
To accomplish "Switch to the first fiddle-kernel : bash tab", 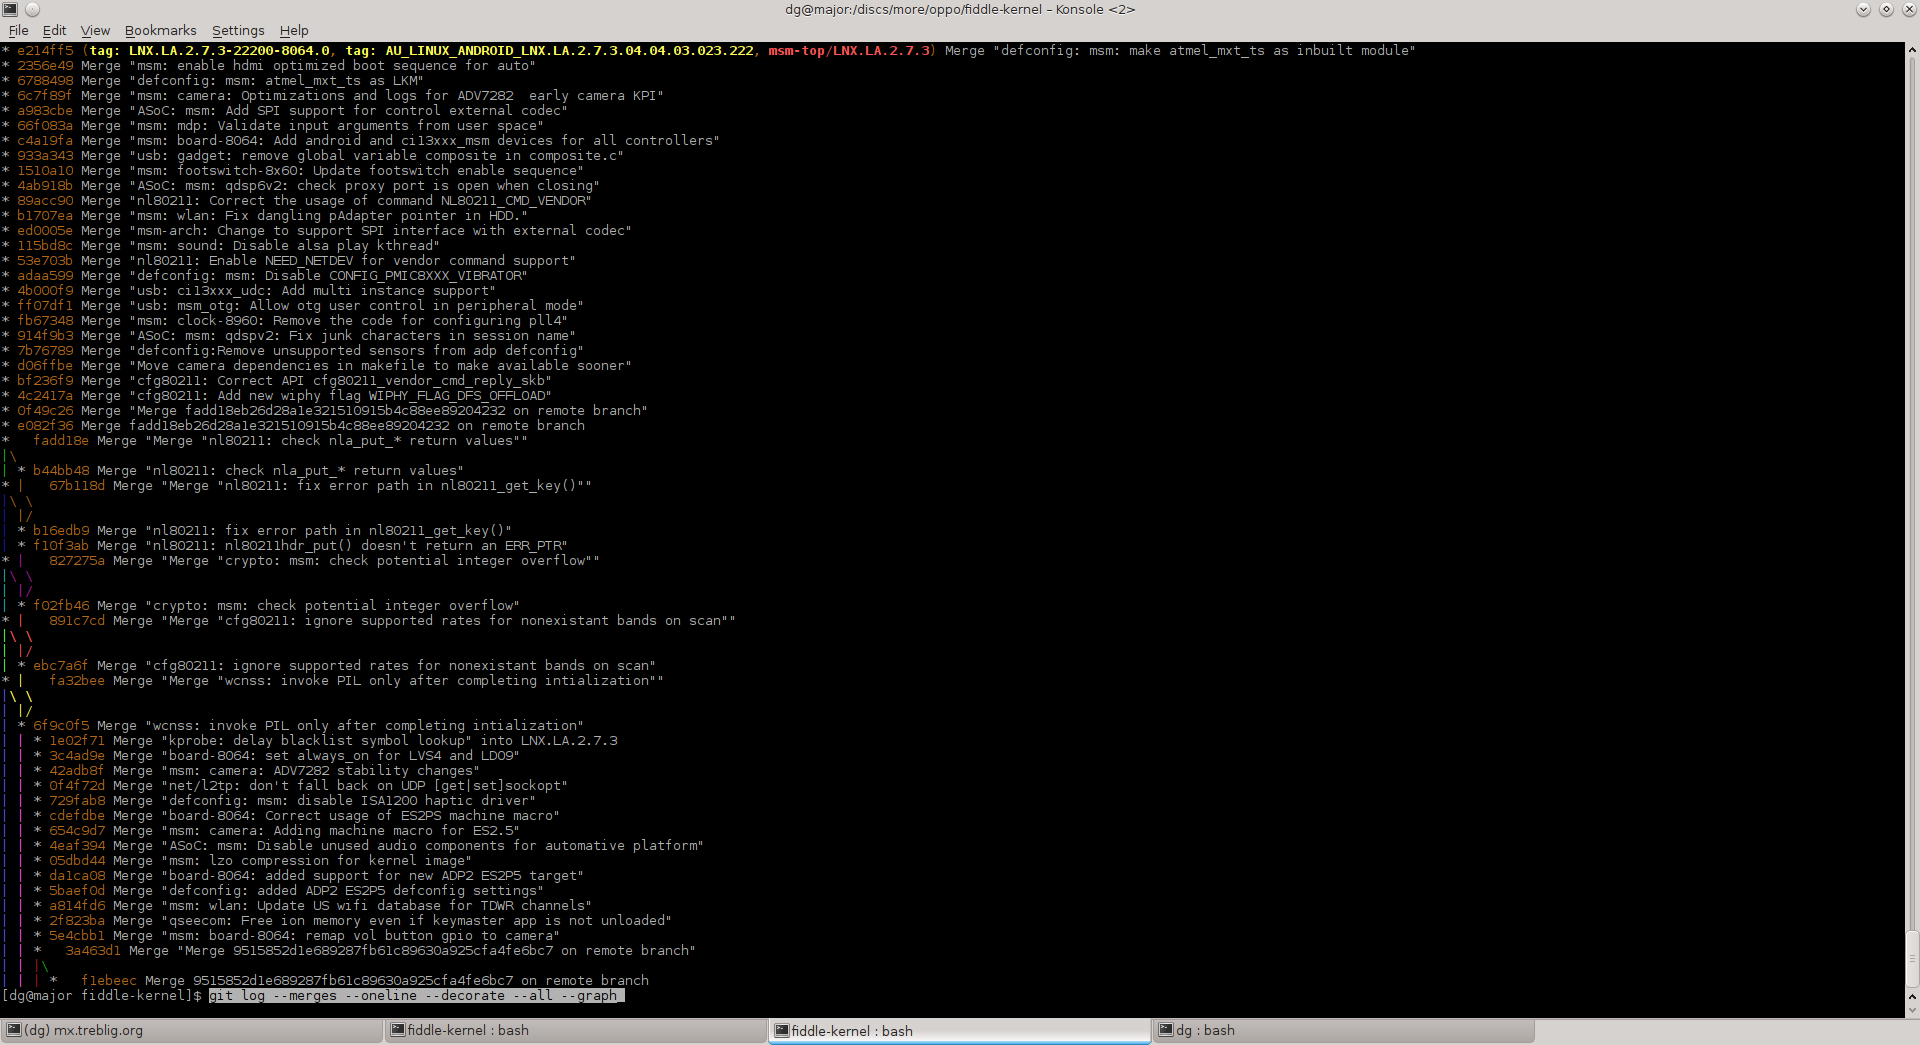I will click(576, 1030).
